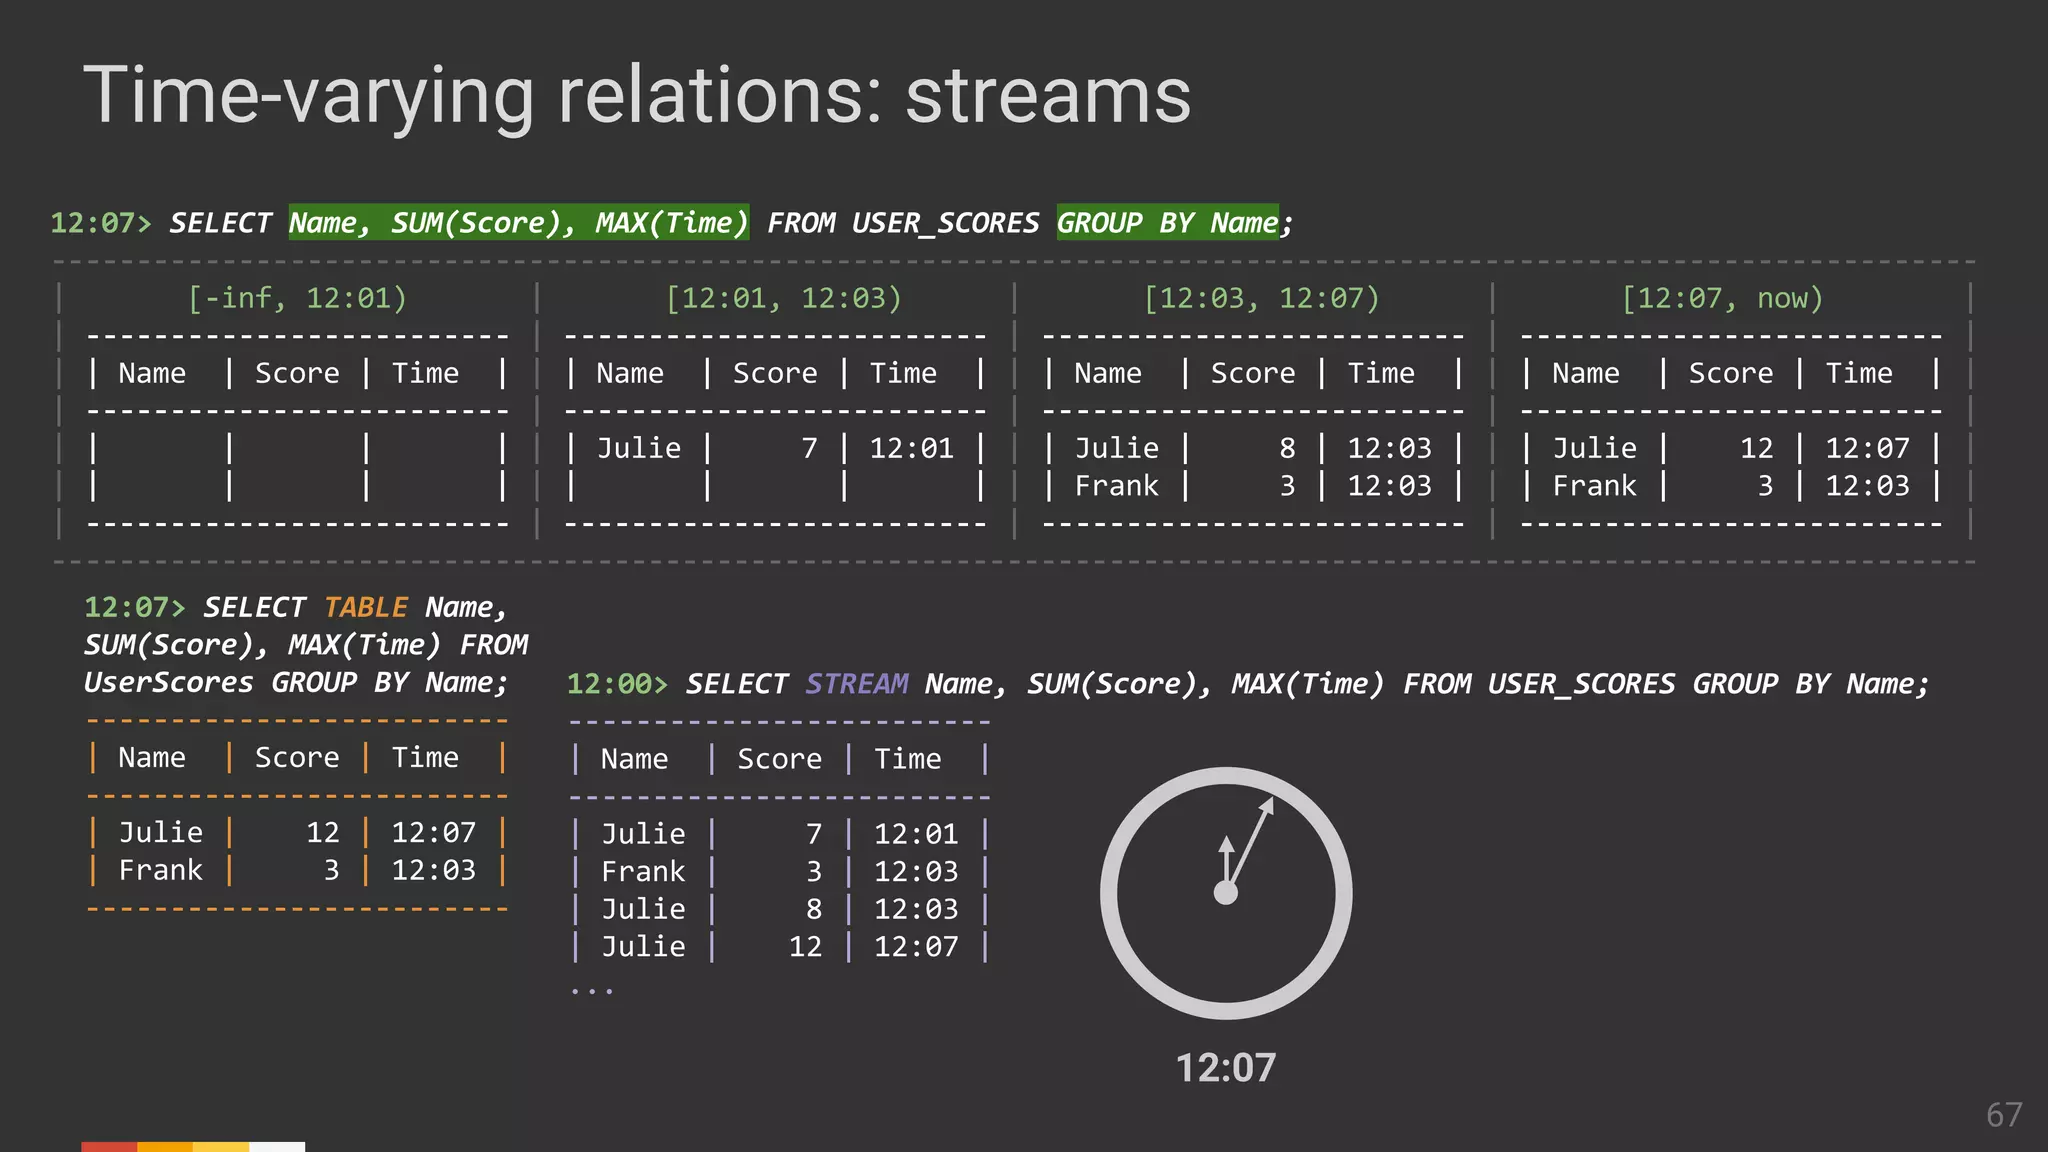
Task: Click slide number 67
Action: 2003,1115
